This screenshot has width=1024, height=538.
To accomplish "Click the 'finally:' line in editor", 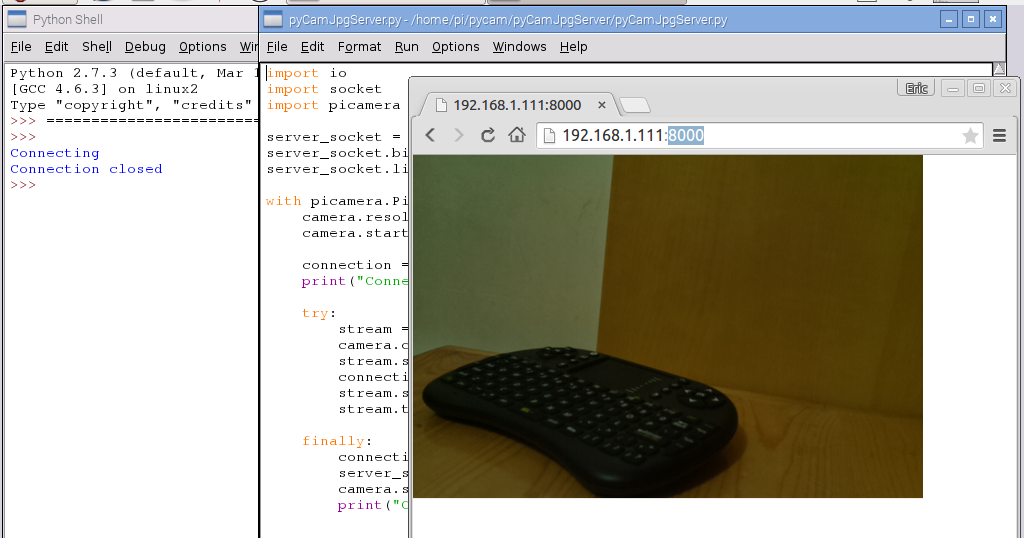I will 337,441.
